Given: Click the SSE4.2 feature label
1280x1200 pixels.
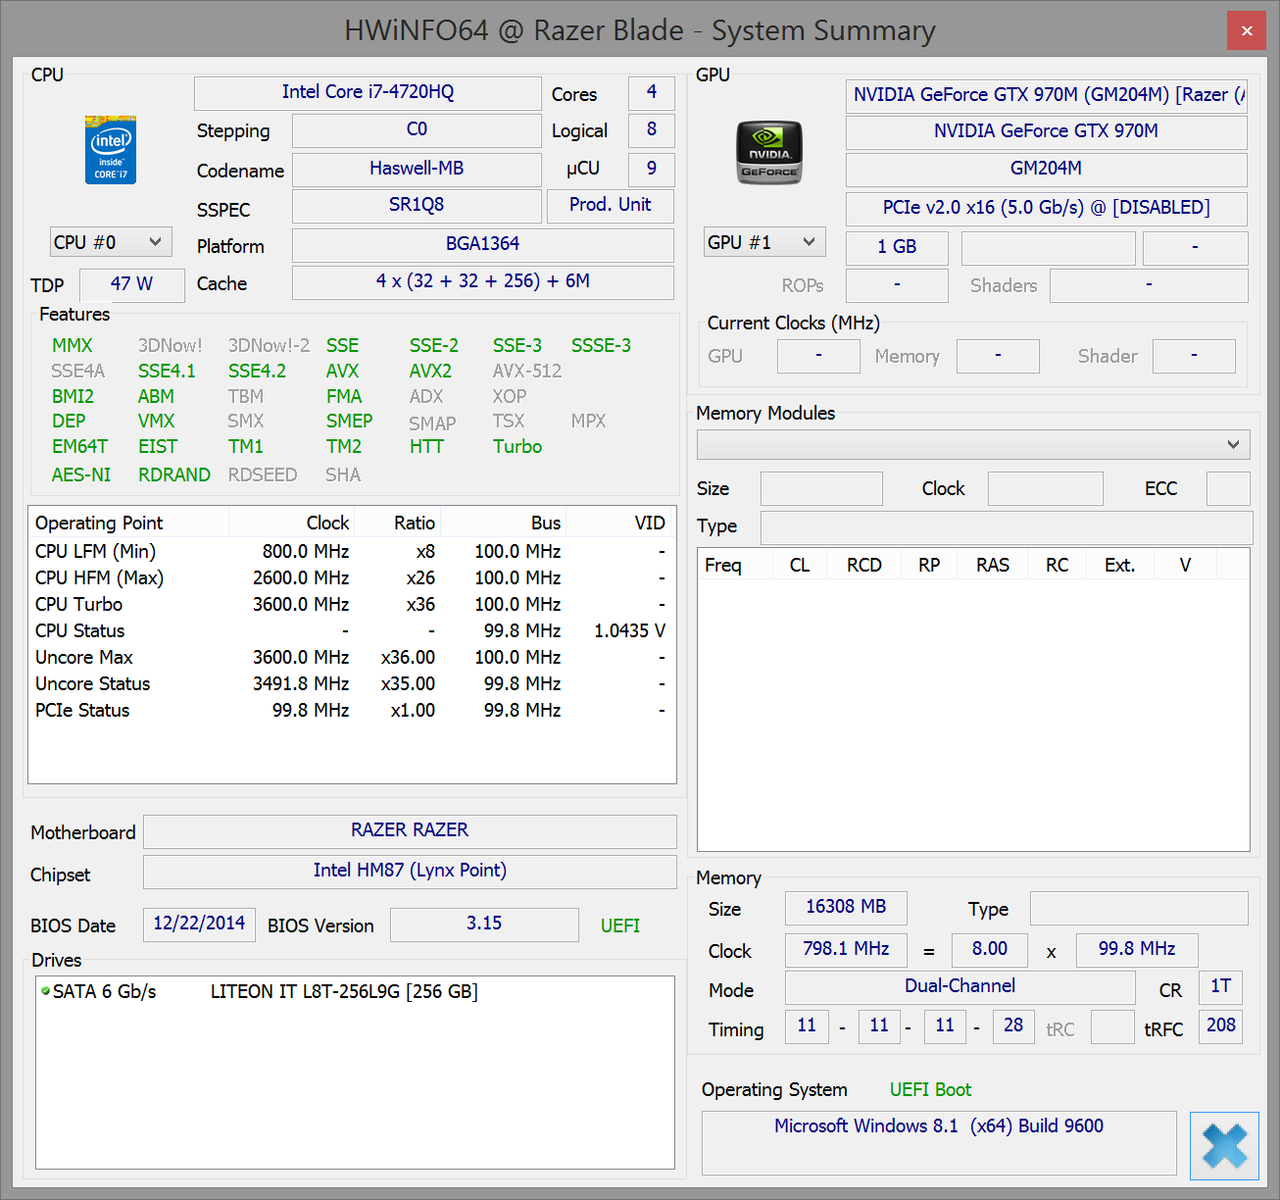Looking at the screenshot, I should (x=257, y=371).
